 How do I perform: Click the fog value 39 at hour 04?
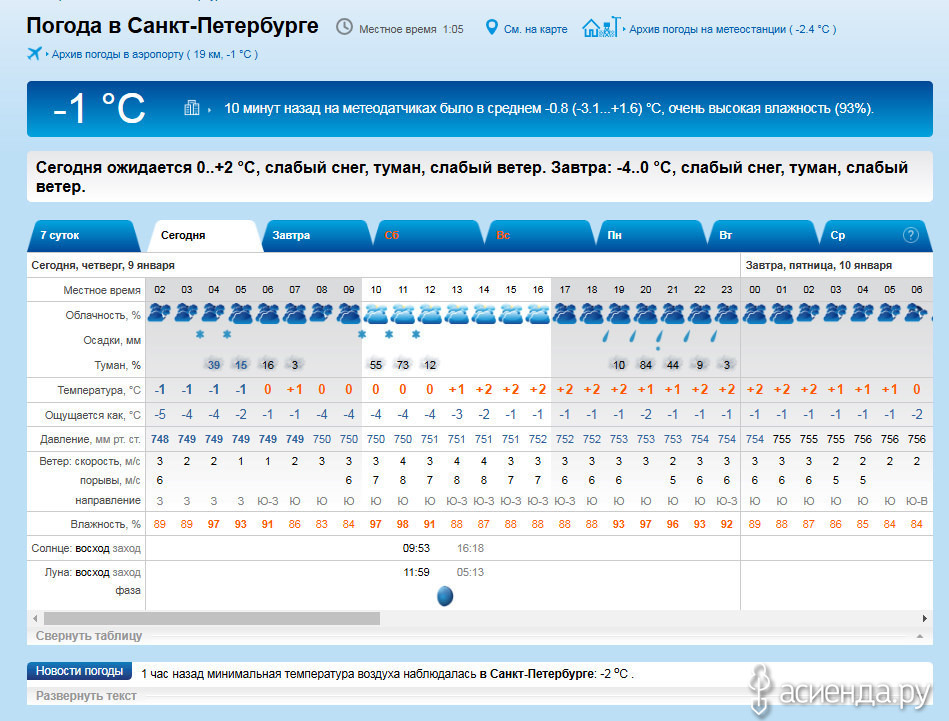click(214, 365)
